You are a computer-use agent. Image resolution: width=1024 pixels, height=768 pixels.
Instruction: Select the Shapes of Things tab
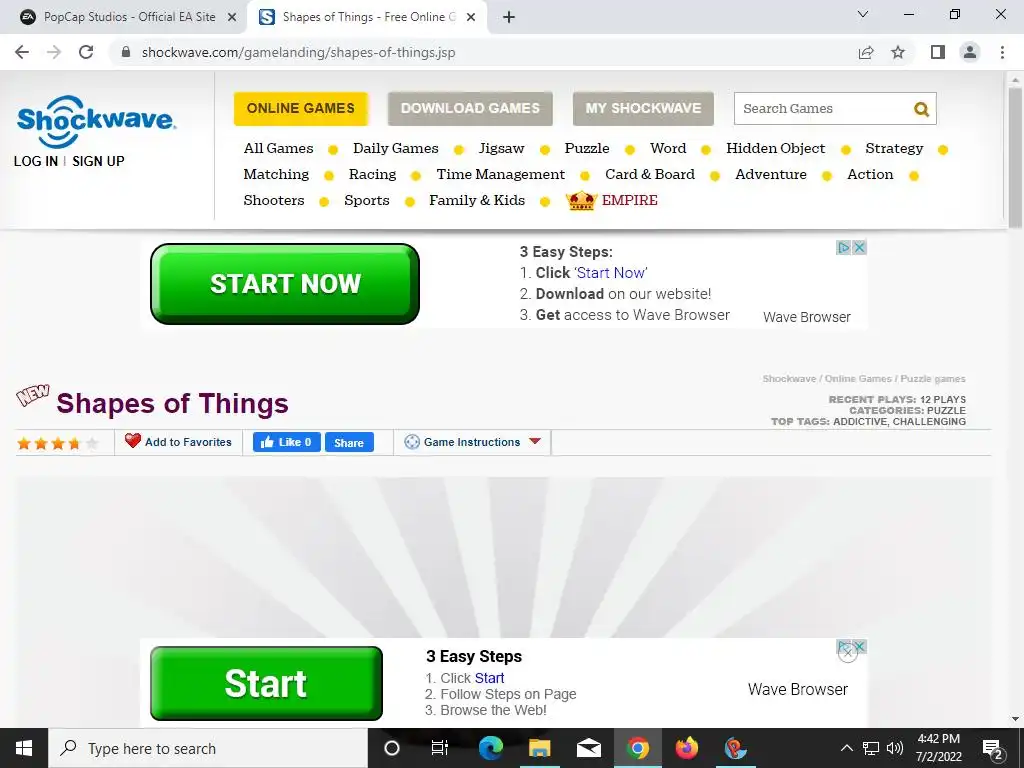click(x=368, y=17)
